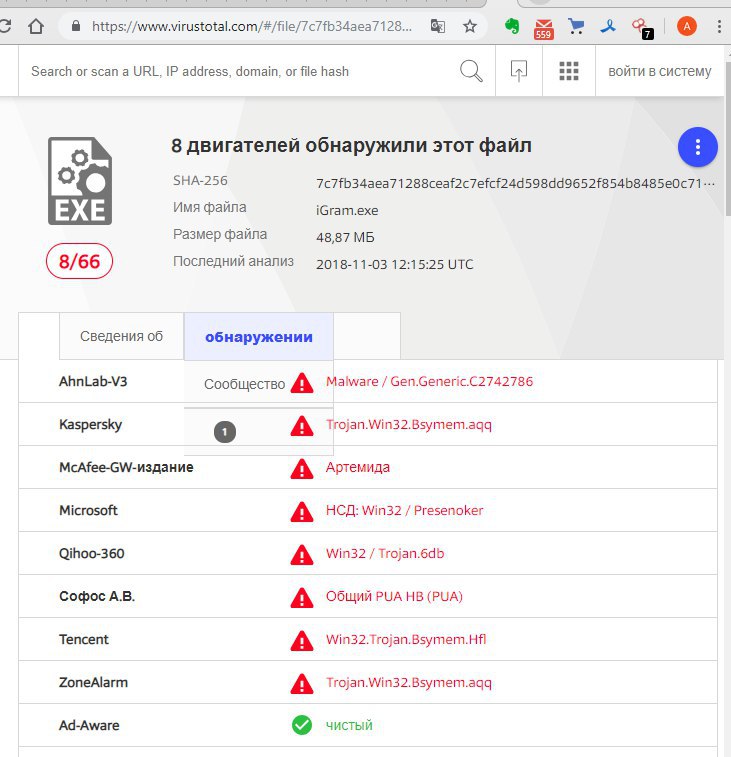
Task: Click the Общий PUA HB (PUA) result
Action: point(394,596)
